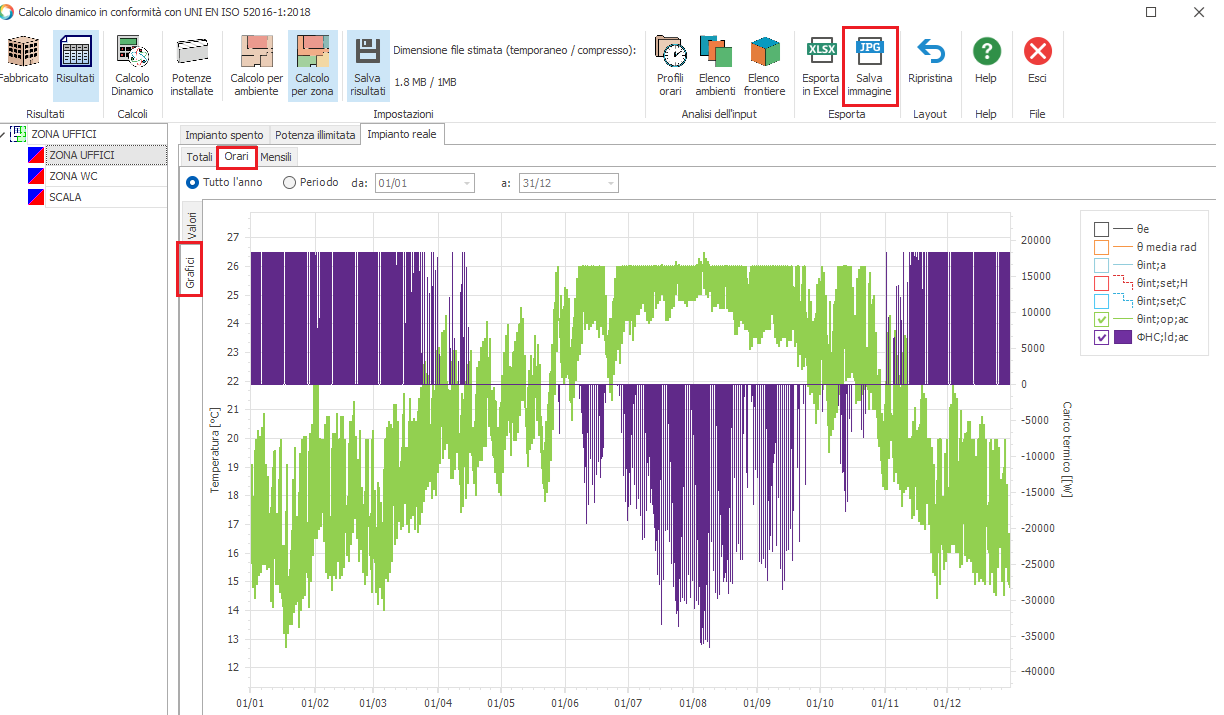Image resolution: width=1224 pixels, height=715 pixels.
Task: Collapse the ZONA UFFICI root tree node
Action: (3, 134)
